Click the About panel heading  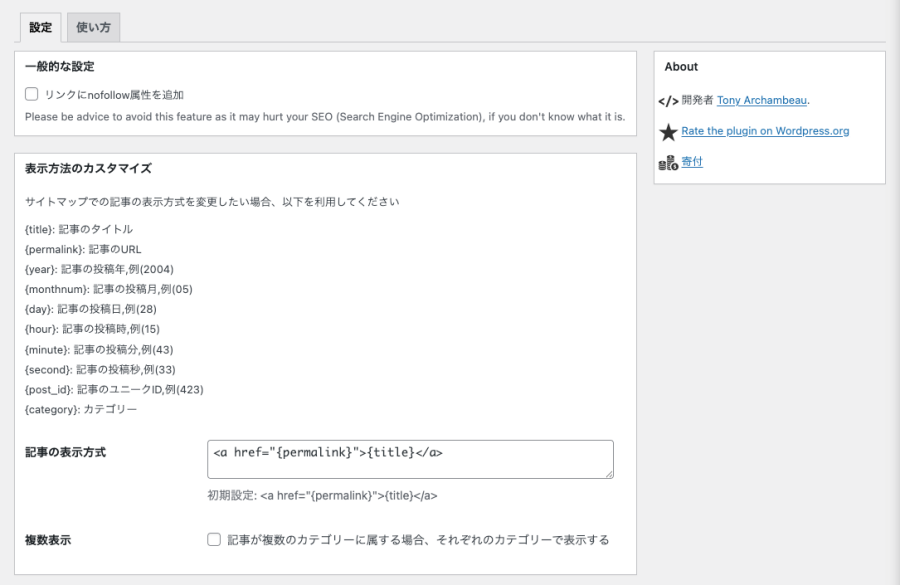681,67
